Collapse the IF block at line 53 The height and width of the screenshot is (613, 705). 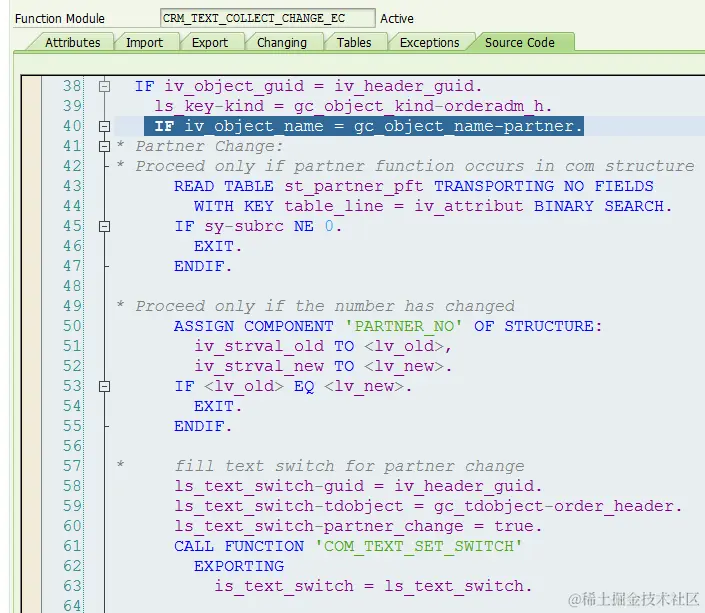click(x=104, y=386)
